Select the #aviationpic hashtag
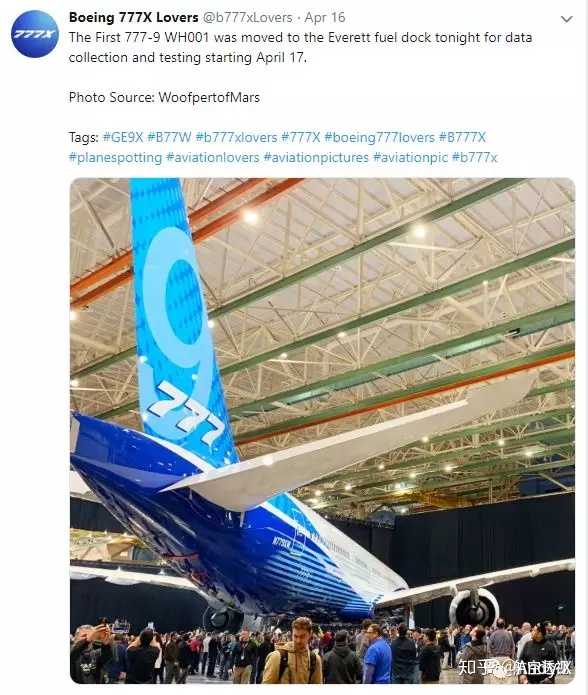 tap(410, 157)
